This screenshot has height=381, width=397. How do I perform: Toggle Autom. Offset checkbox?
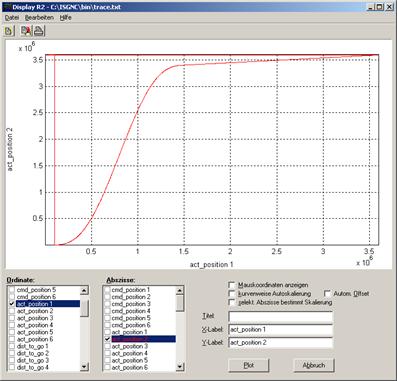coord(327,294)
